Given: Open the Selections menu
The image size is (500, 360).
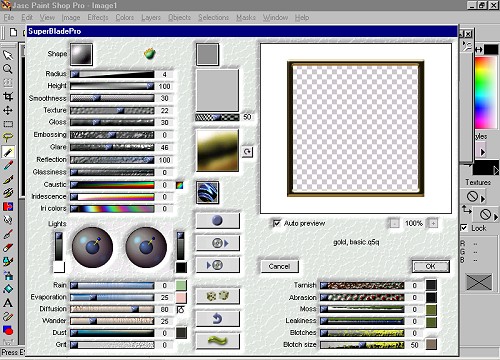Looking at the screenshot, I should point(213,17).
